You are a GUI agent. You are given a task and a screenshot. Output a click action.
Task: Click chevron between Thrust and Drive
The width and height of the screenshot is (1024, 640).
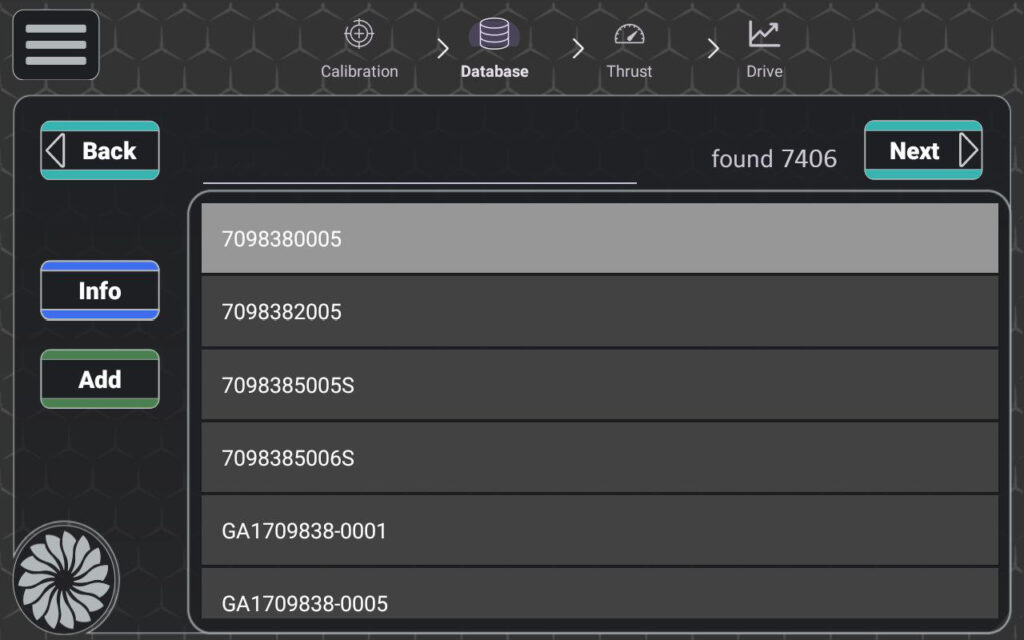coord(712,49)
